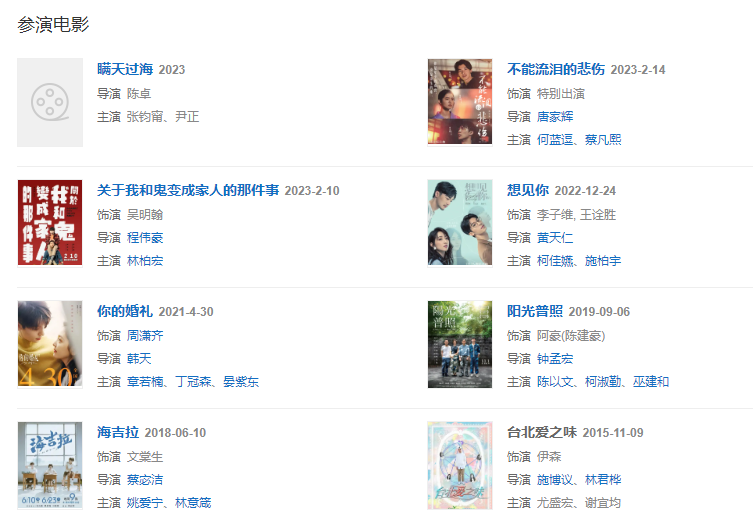Open the role 周潇齐 link
This screenshot has width=753, height=518.
tap(145, 336)
